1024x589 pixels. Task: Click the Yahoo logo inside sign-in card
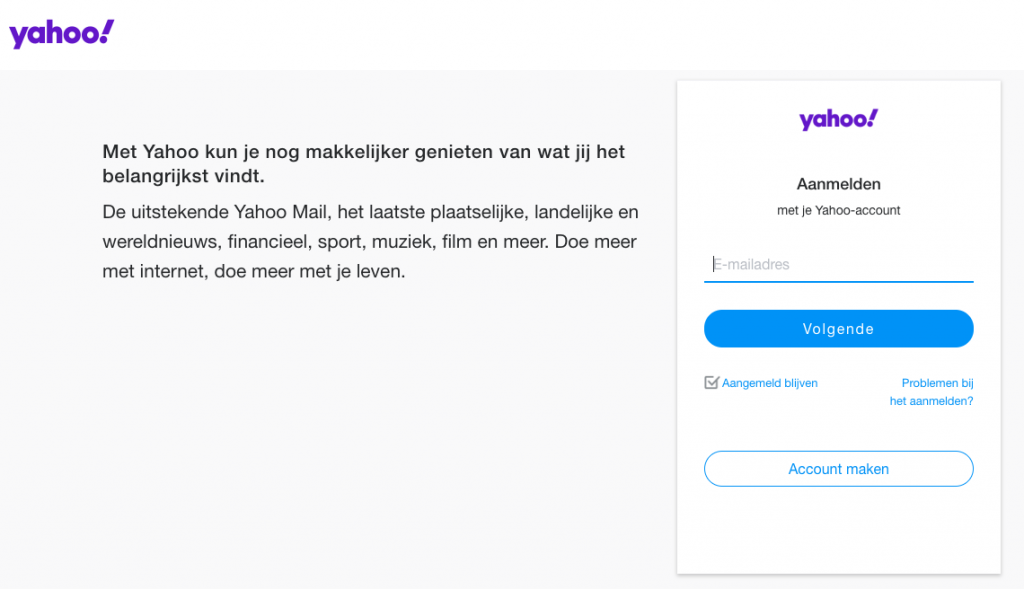(839, 119)
